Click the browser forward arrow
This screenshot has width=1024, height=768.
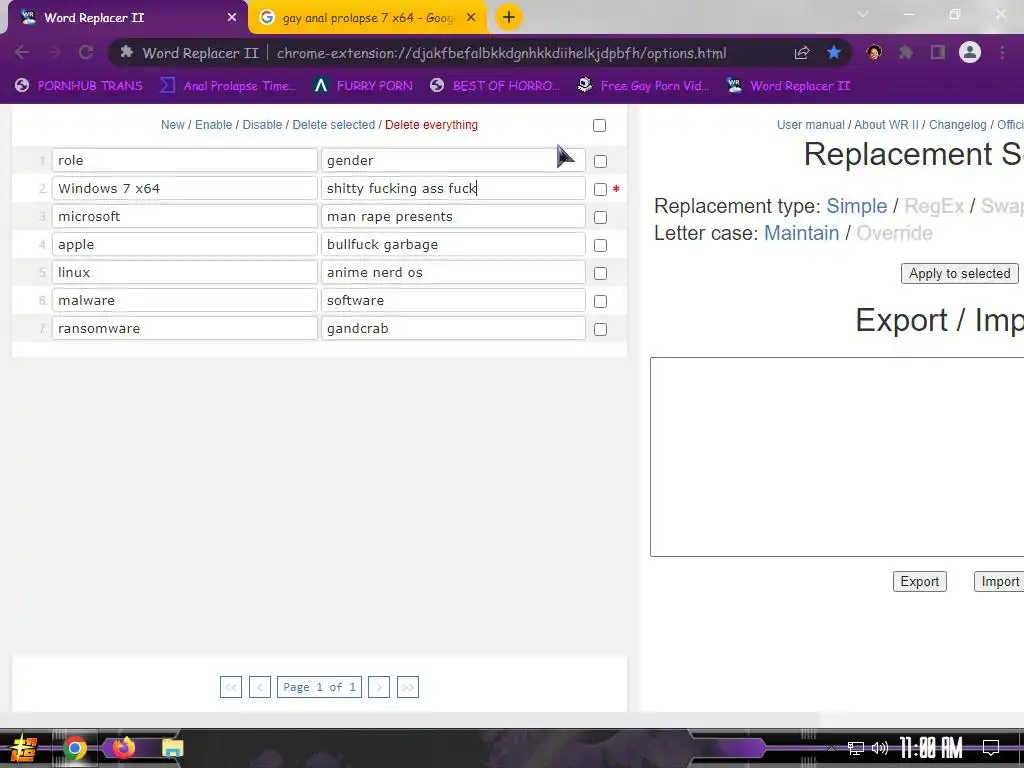pyautogui.click(x=54, y=52)
